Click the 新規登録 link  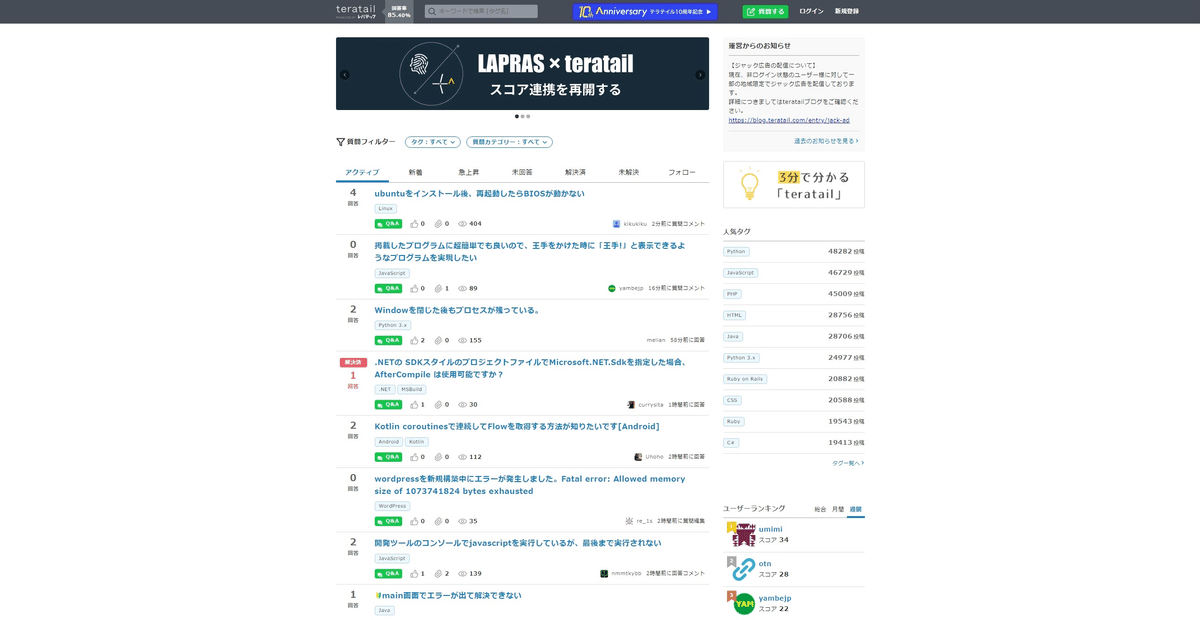(847, 12)
